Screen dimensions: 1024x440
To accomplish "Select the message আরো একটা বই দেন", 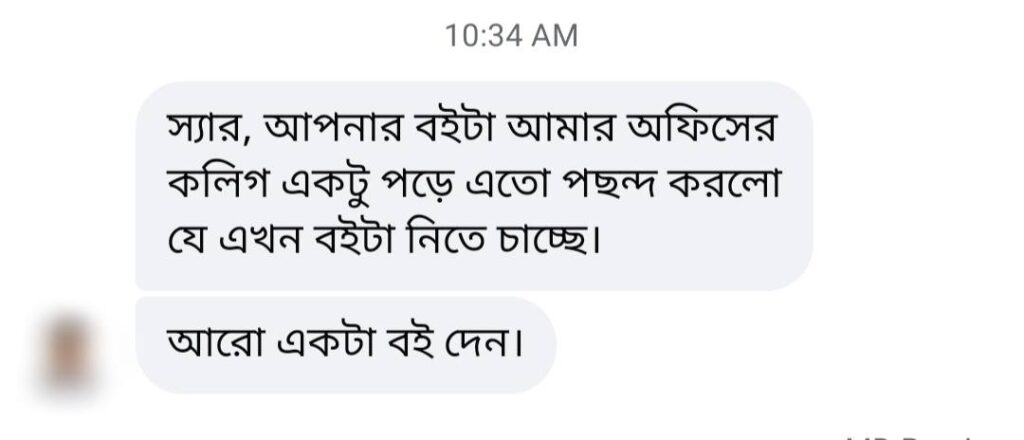I will click(x=344, y=345).
